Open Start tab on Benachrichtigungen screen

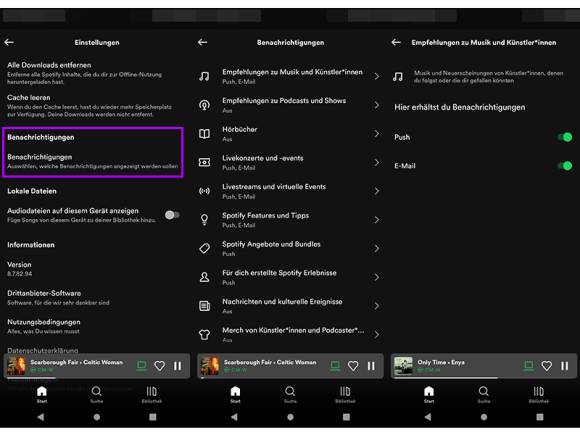[235, 395]
